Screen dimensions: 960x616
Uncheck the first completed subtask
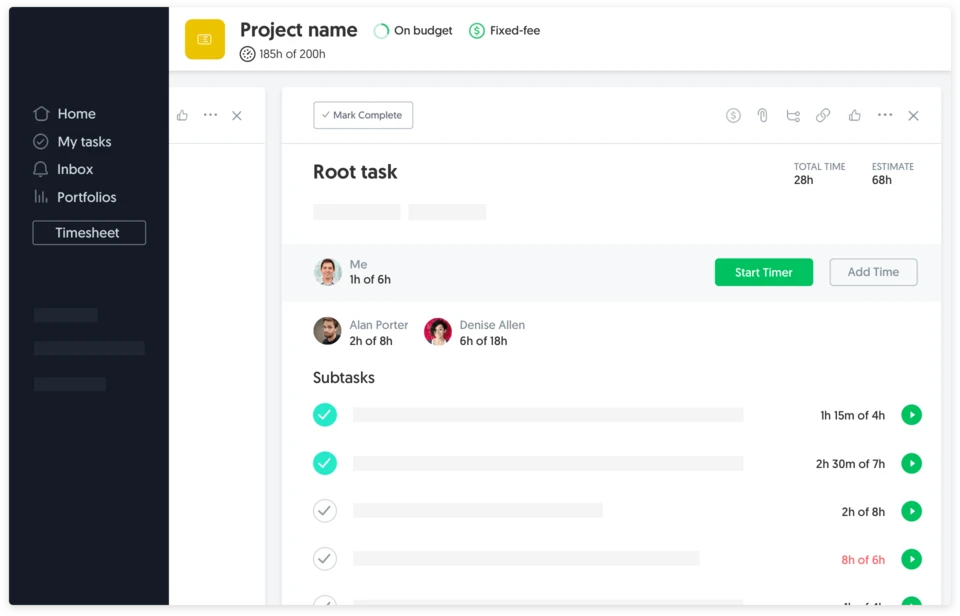point(325,415)
